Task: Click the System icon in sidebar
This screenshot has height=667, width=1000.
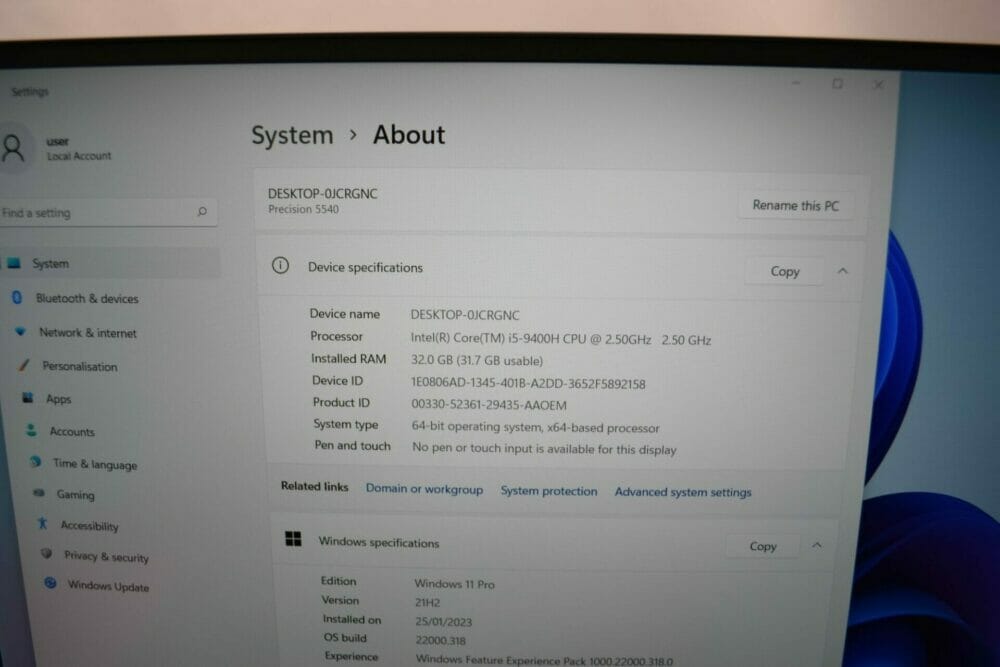Action: pos(14,263)
